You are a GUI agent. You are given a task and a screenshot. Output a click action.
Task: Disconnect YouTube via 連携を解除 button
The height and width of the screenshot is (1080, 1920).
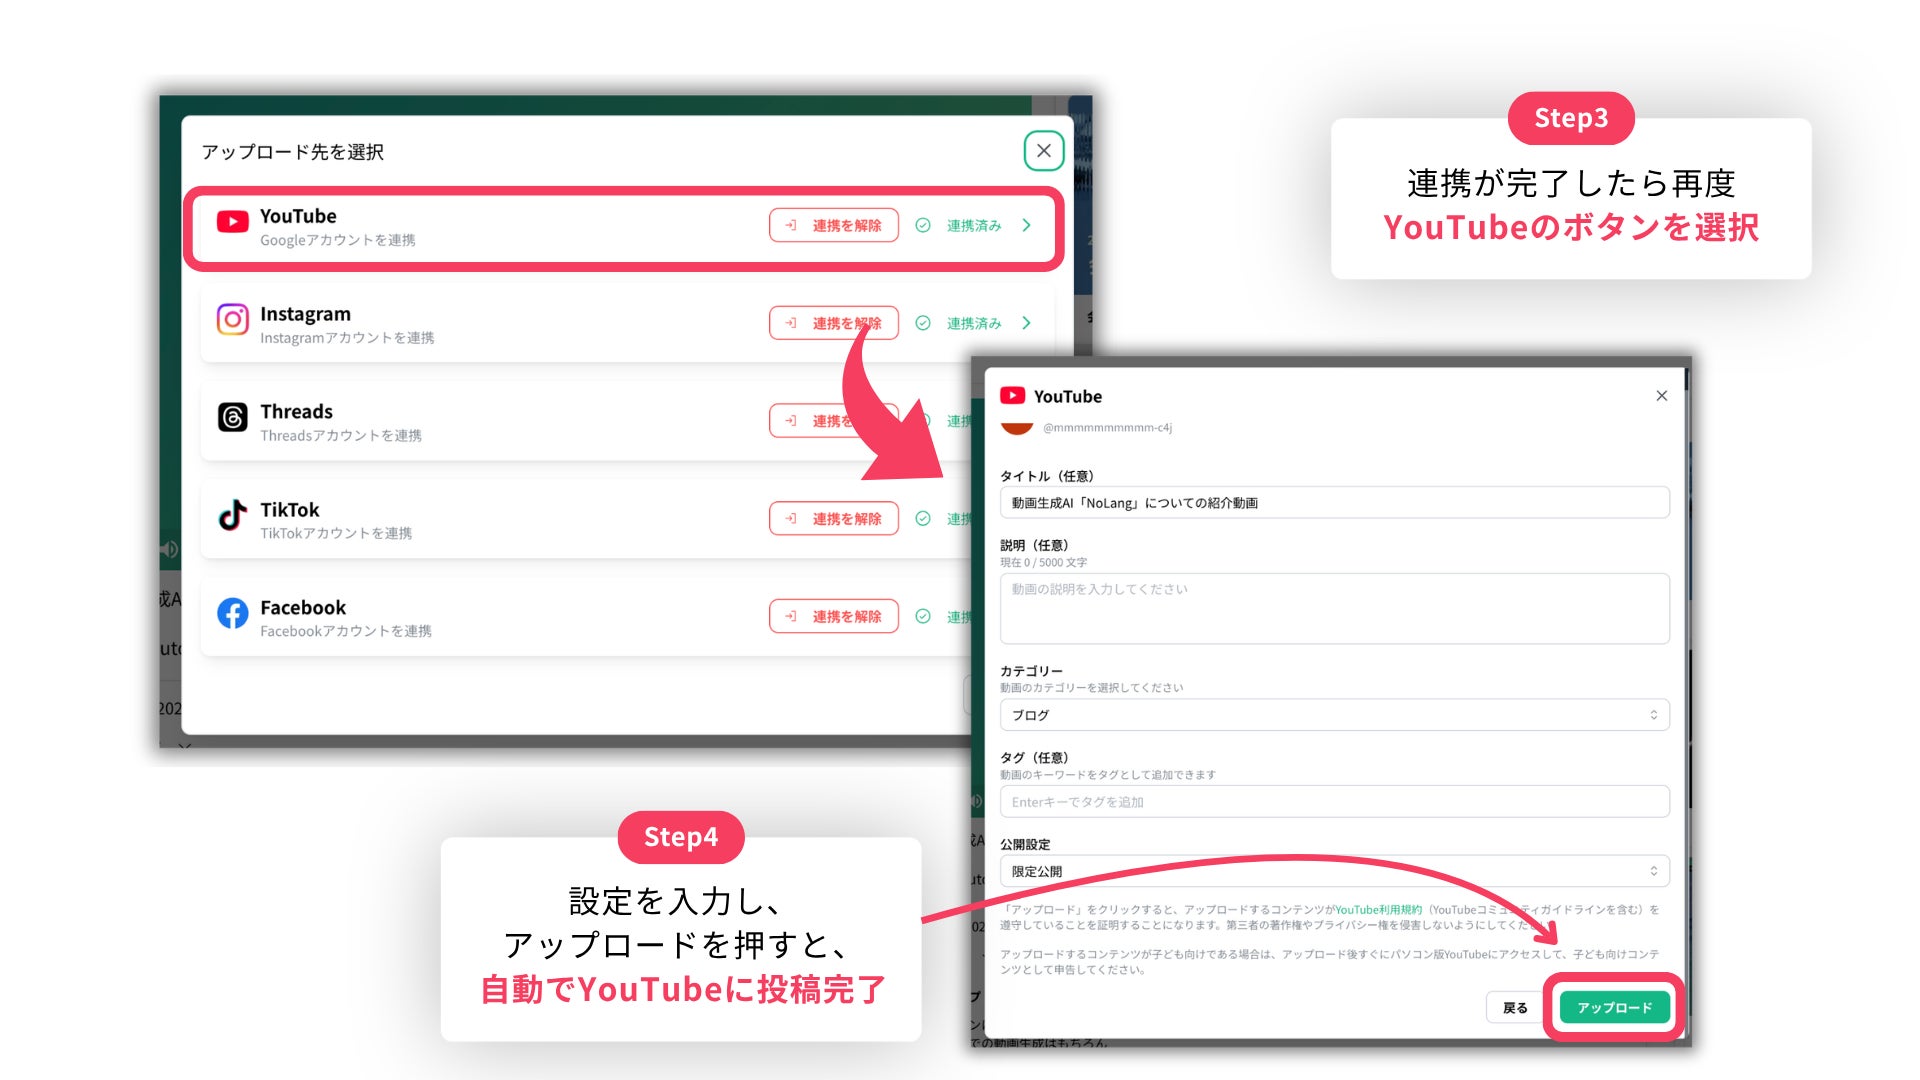pyautogui.click(x=834, y=226)
